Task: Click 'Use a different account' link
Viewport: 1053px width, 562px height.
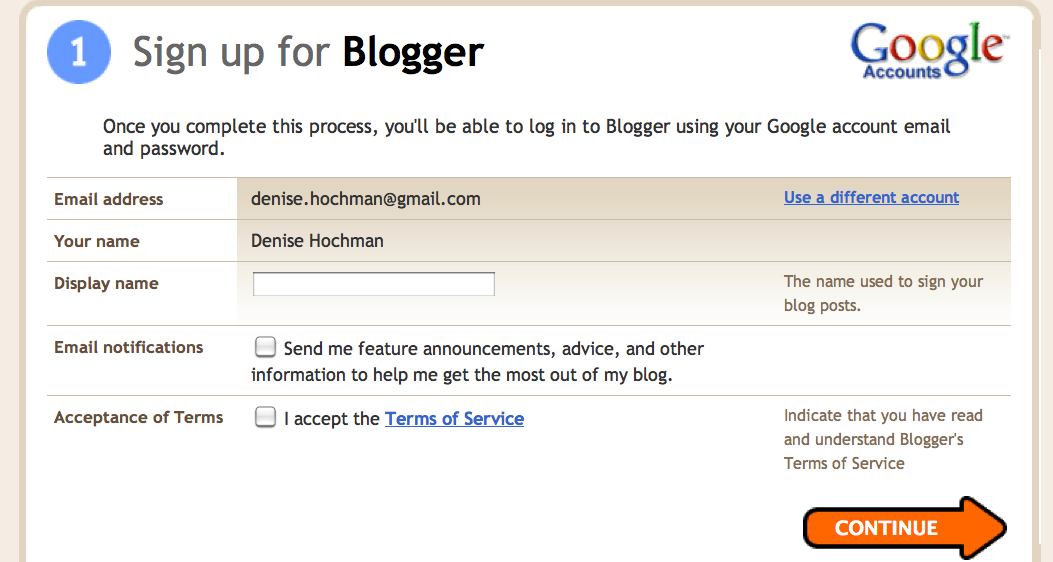Action: tap(871, 197)
